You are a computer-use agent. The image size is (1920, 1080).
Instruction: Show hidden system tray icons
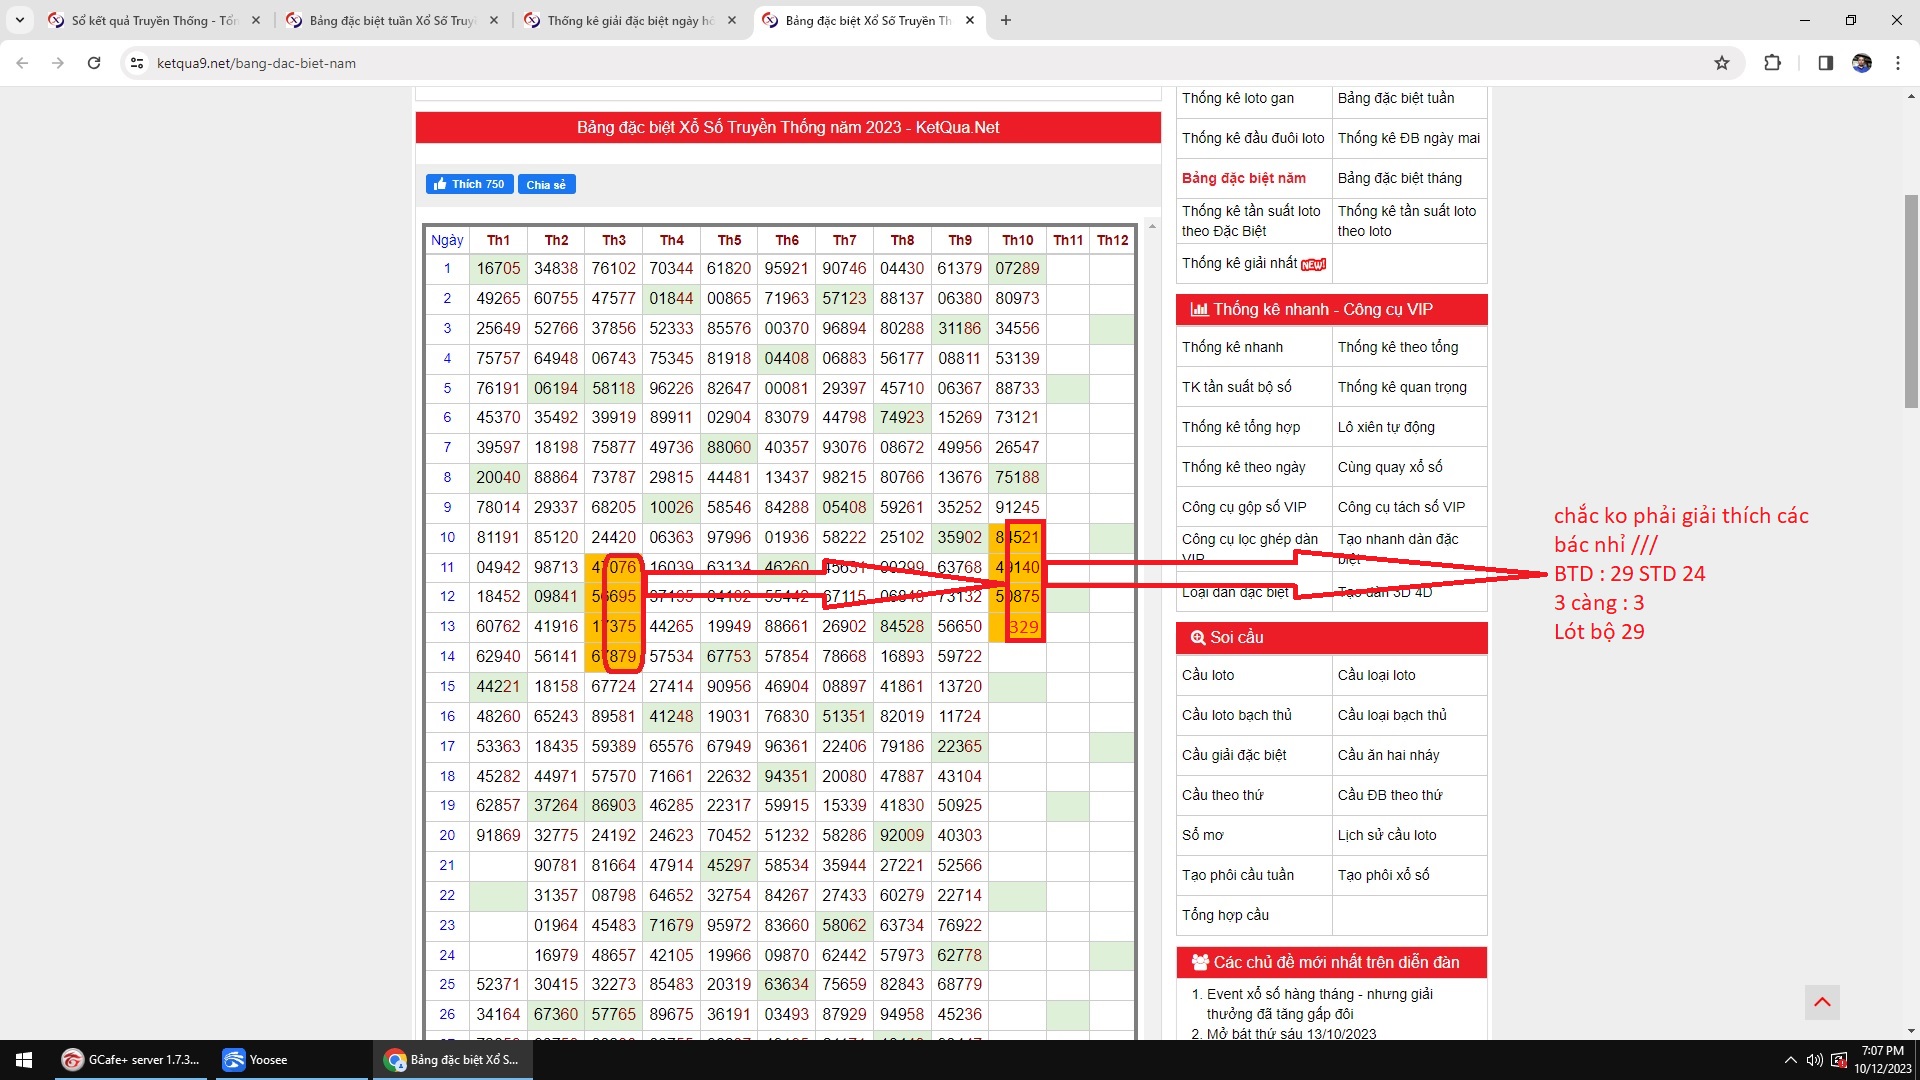coord(1790,1060)
